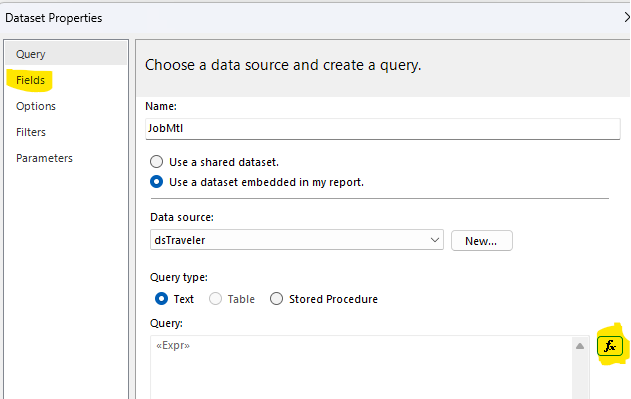Open the expression editor fx button

610,346
